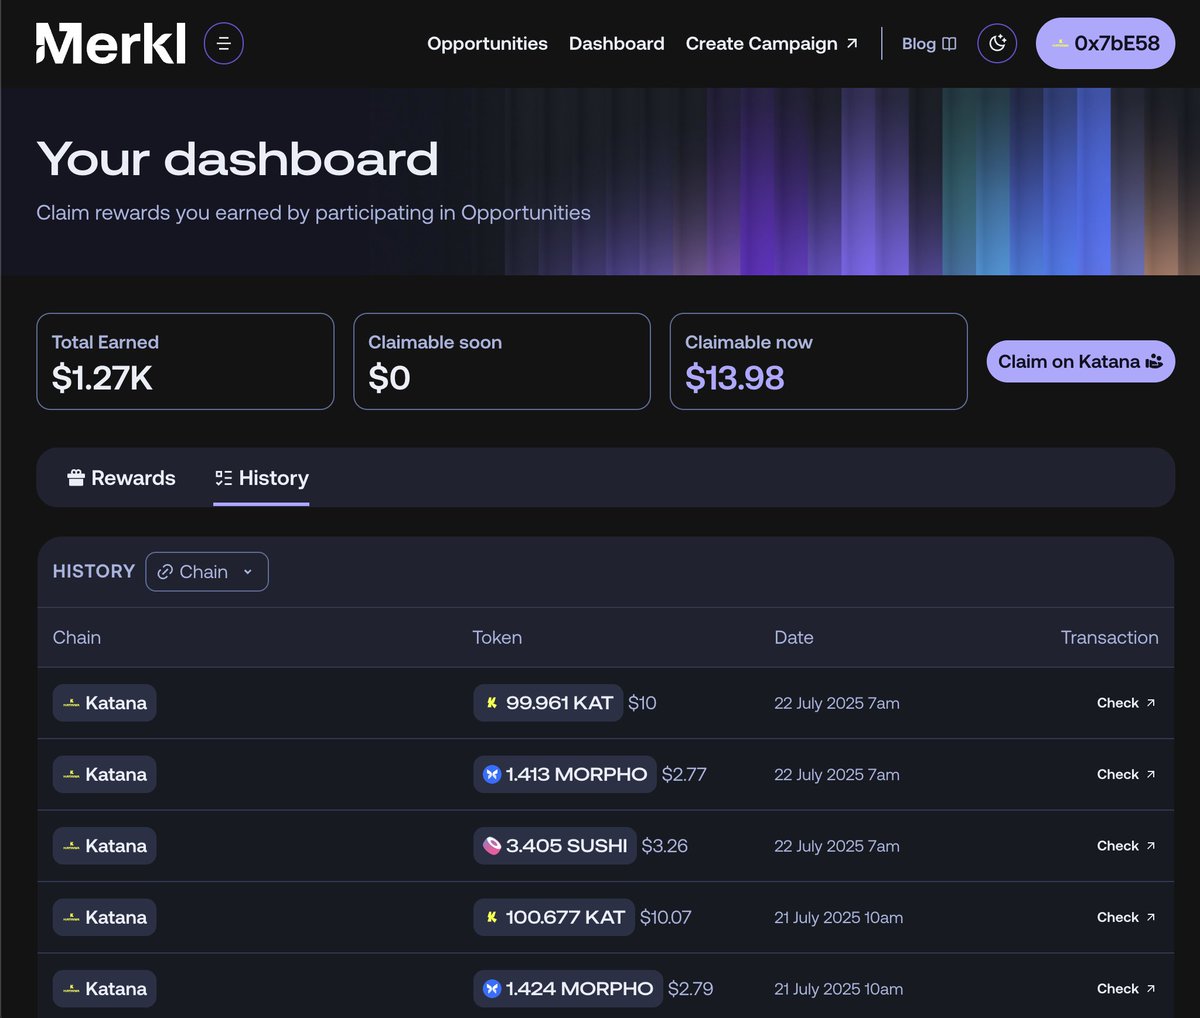The width and height of the screenshot is (1200, 1018).
Task: Check the transaction for 1.424 MORPHO
Action: pyautogui.click(x=1126, y=989)
